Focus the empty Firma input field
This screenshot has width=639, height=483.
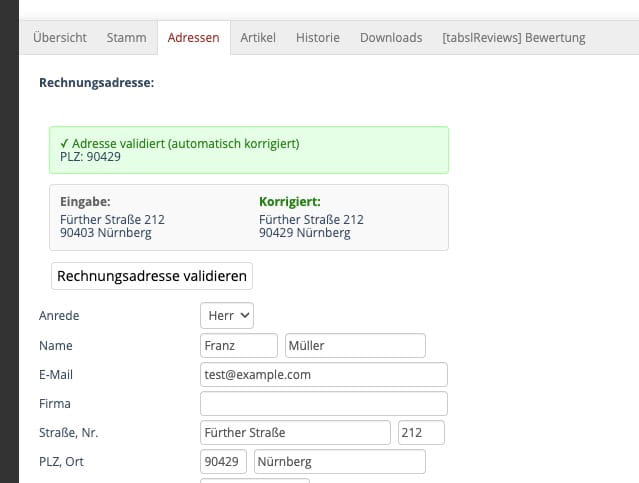pos(324,404)
